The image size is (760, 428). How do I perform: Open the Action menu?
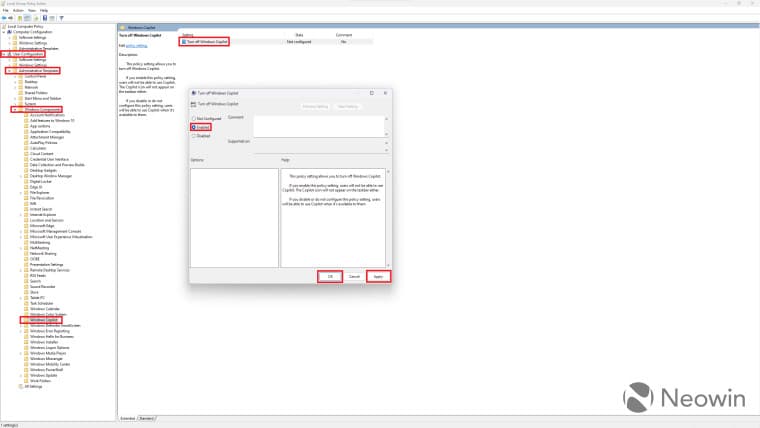coord(19,10)
